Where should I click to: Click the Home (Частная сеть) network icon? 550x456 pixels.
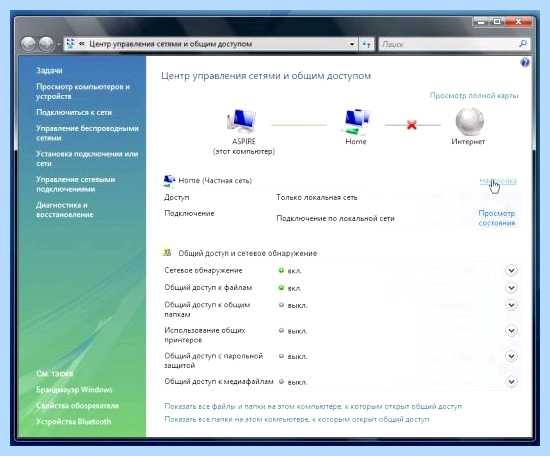click(169, 180)
